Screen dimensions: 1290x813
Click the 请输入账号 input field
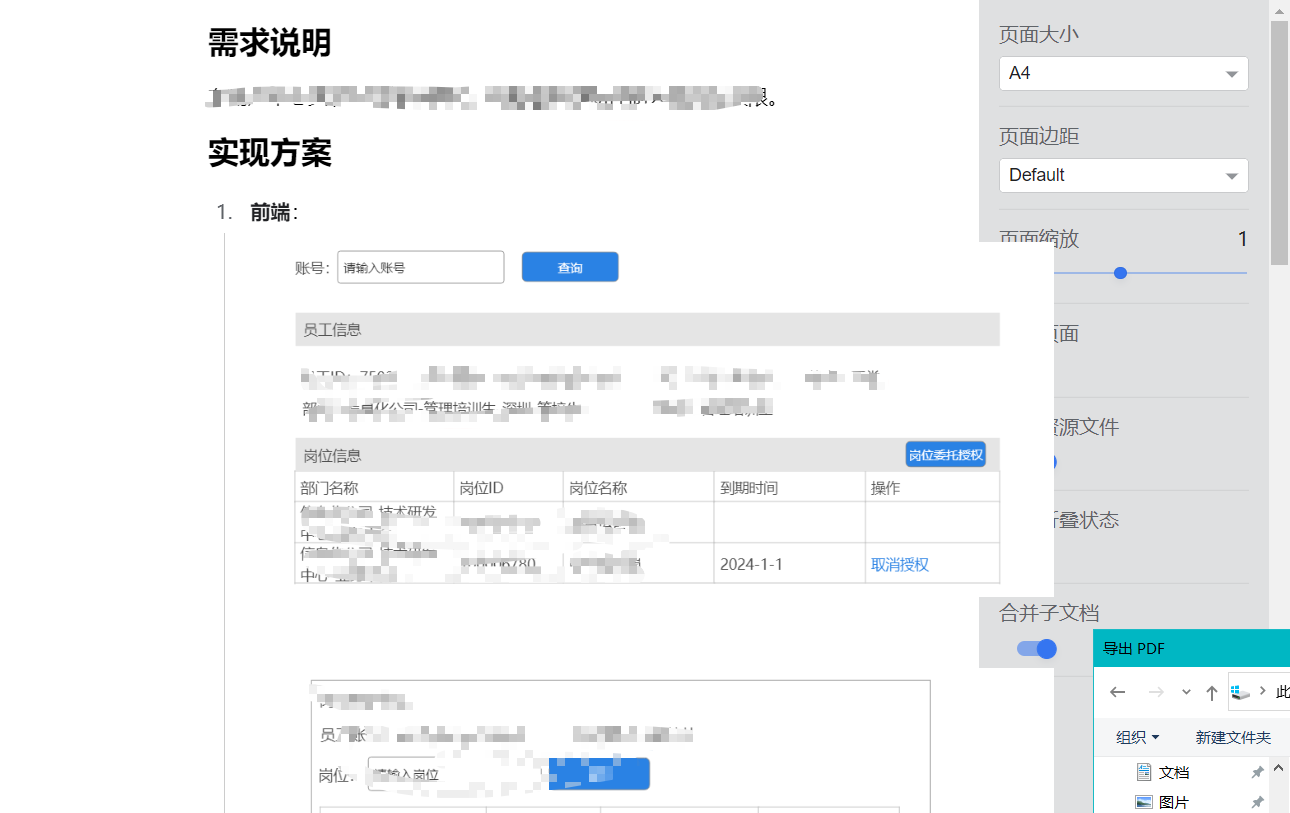[x=420, y=267]
